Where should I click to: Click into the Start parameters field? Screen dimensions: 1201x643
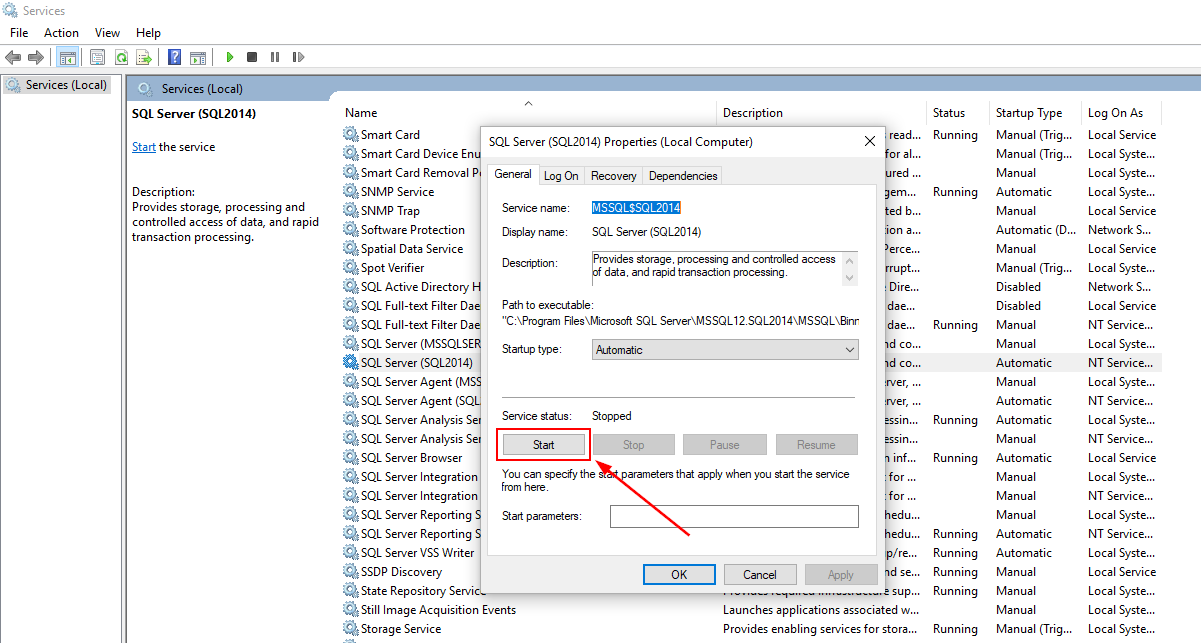pyautogui.click(x=734, y=516)
